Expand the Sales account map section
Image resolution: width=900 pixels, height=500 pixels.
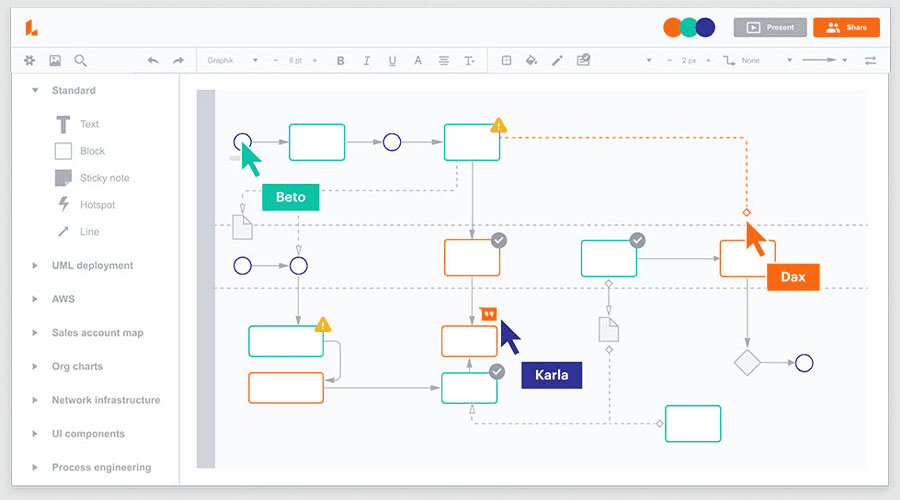(x=34, y=332)
